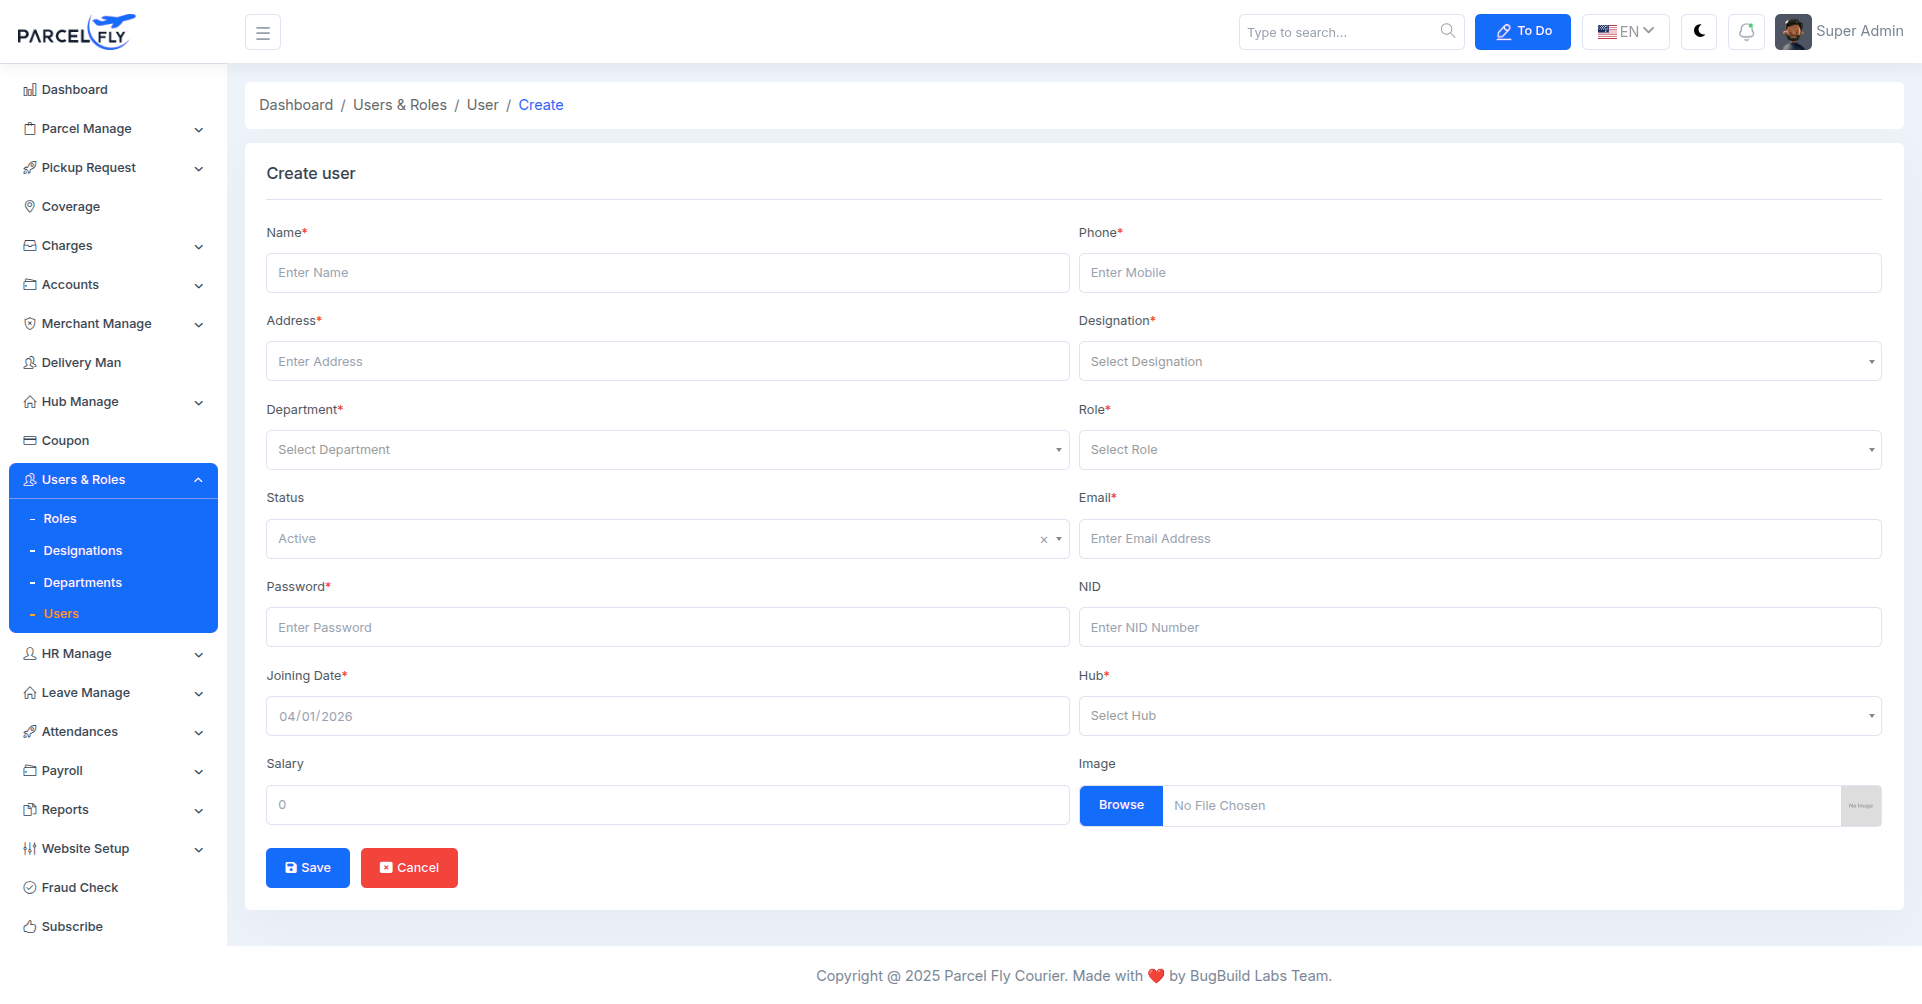This screenshot has width=1922, height=1004.
Task: Open the Subscribe sidebar item
Action: click(71, 926)
